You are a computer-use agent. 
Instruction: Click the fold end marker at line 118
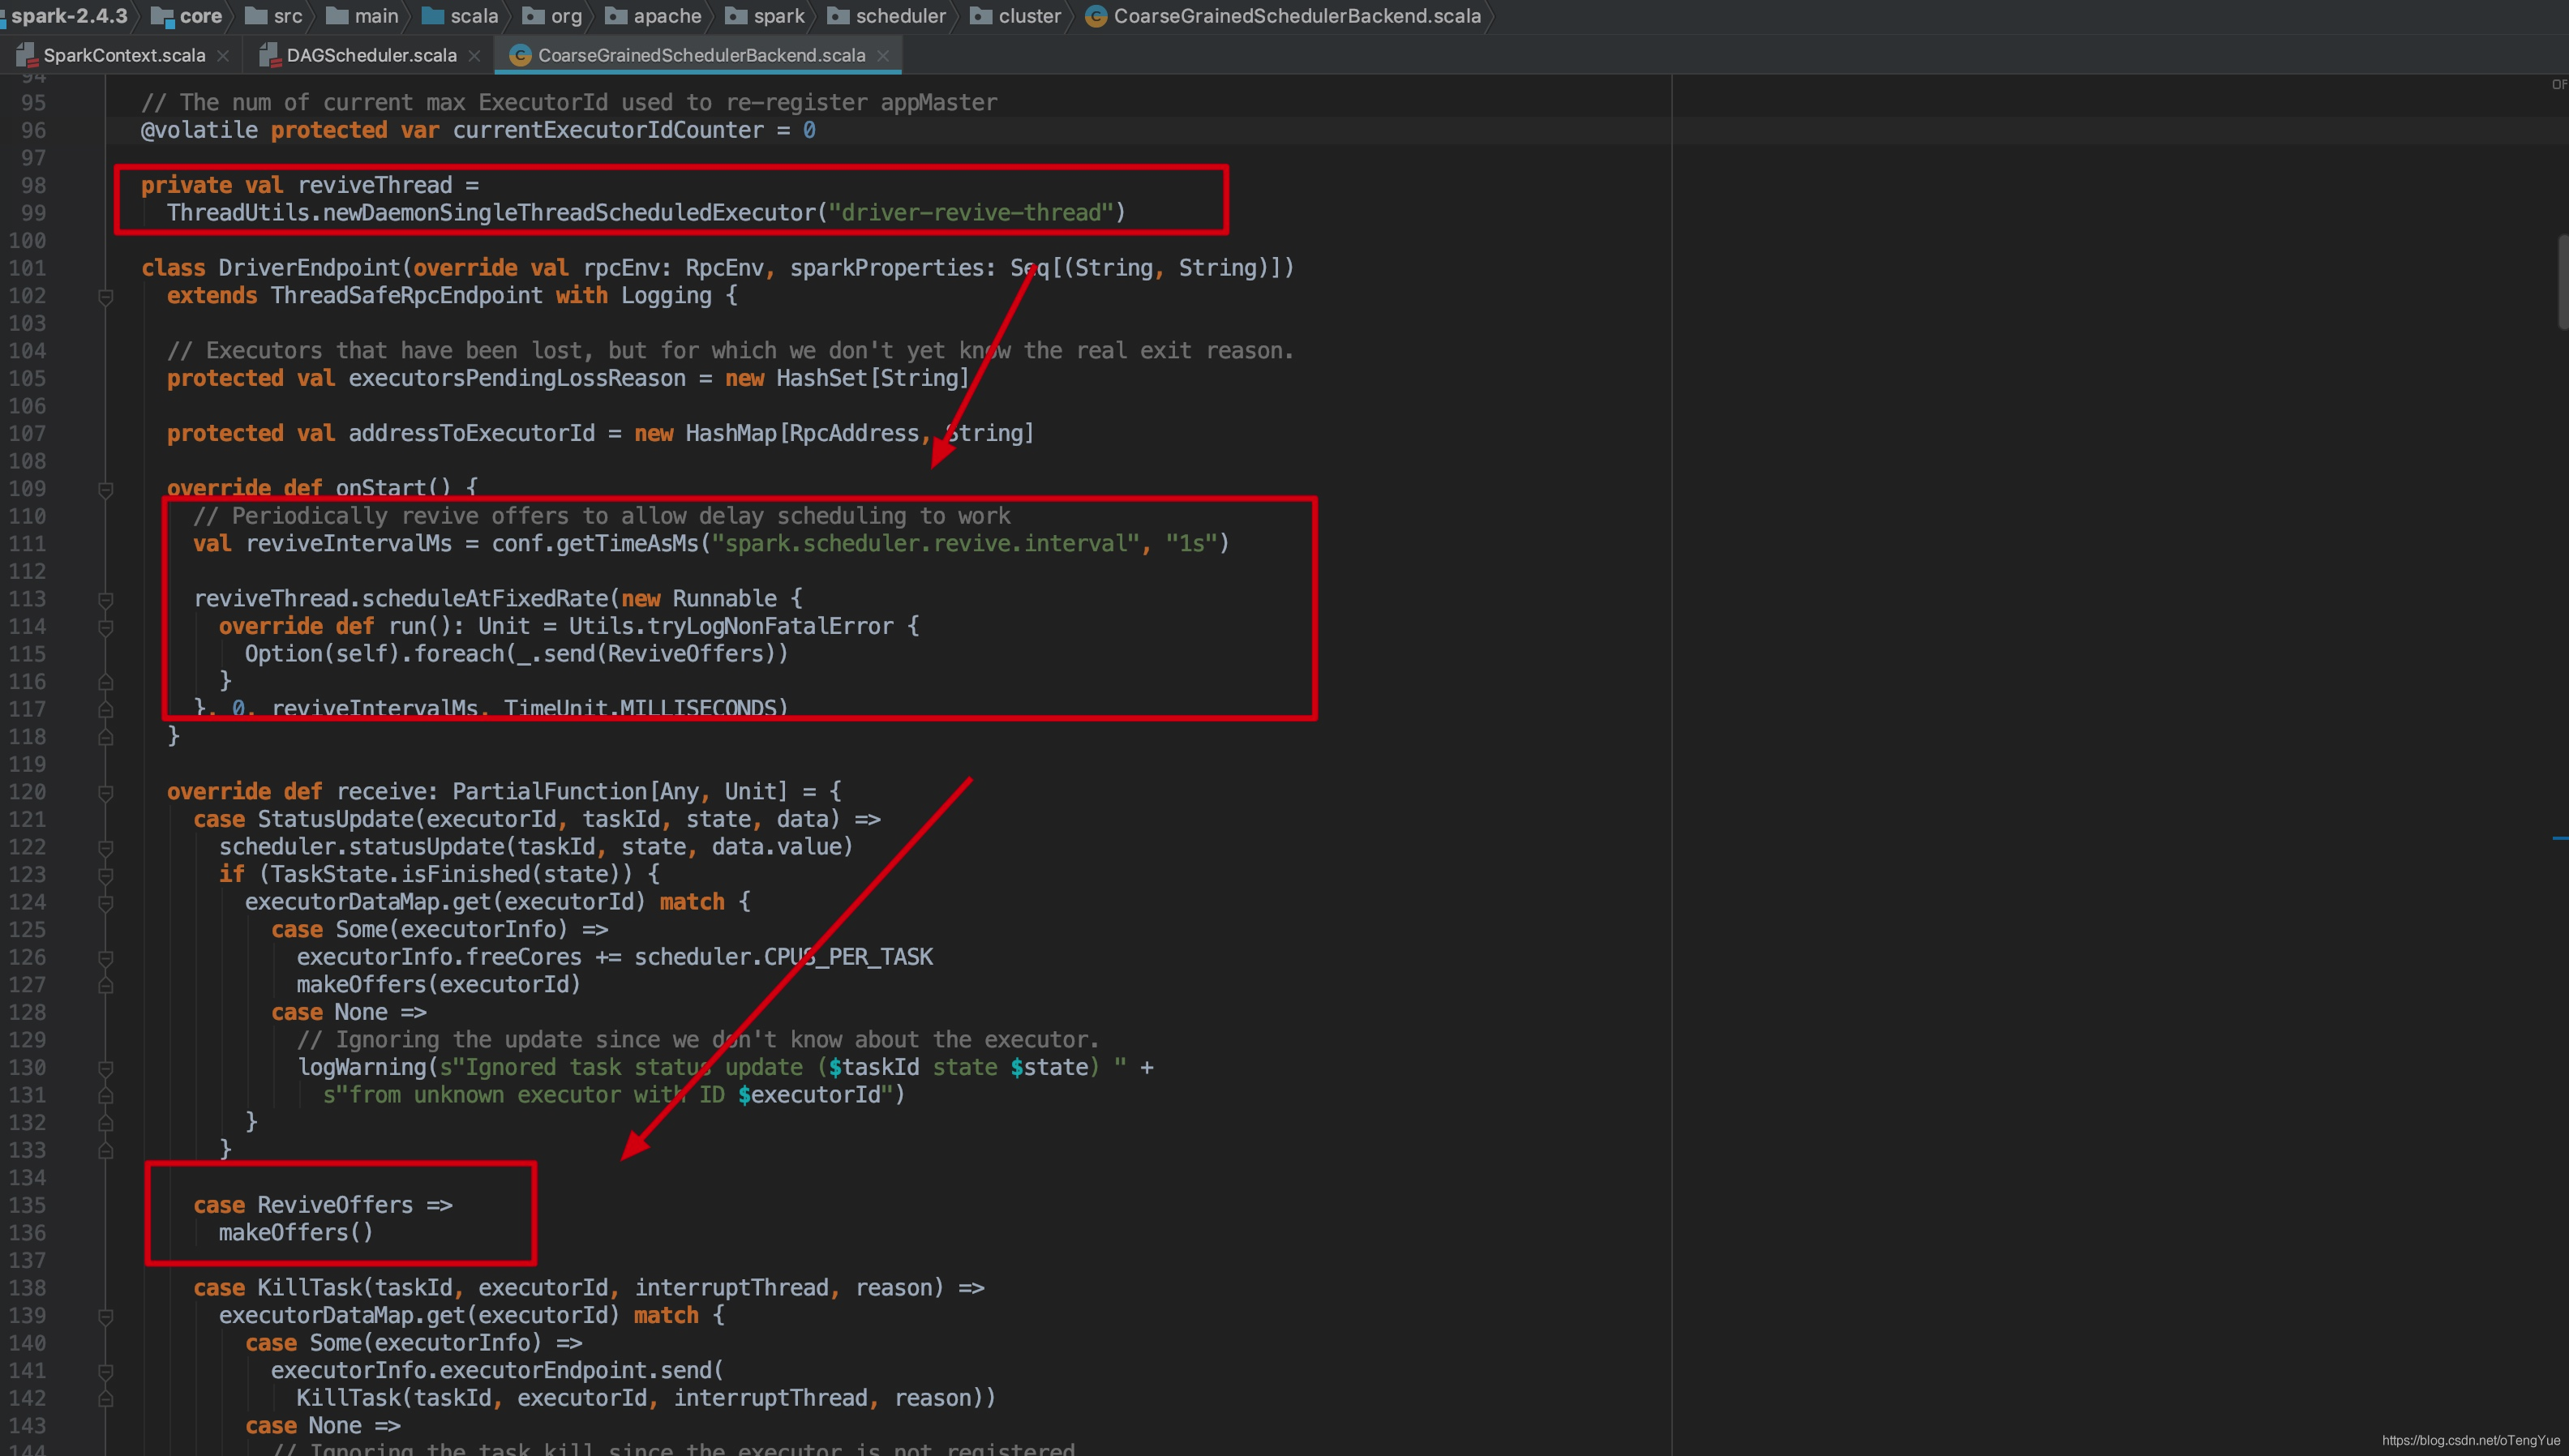(105, 737)
